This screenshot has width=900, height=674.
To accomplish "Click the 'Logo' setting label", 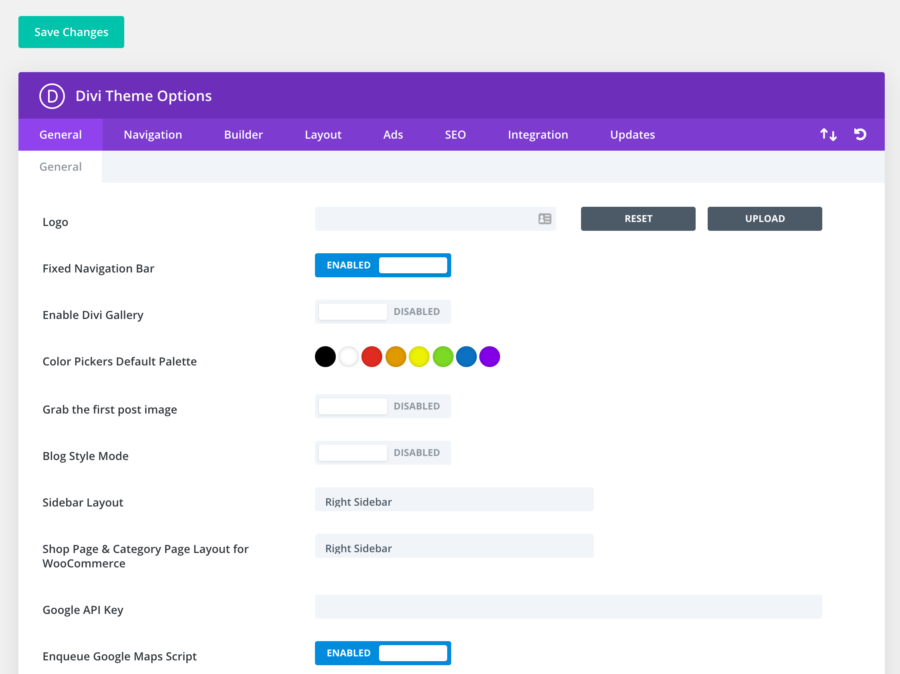I will point(55,222).
